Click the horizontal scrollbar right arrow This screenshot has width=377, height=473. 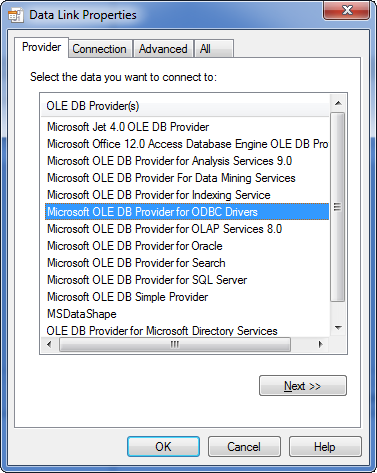tap(321, 344)
